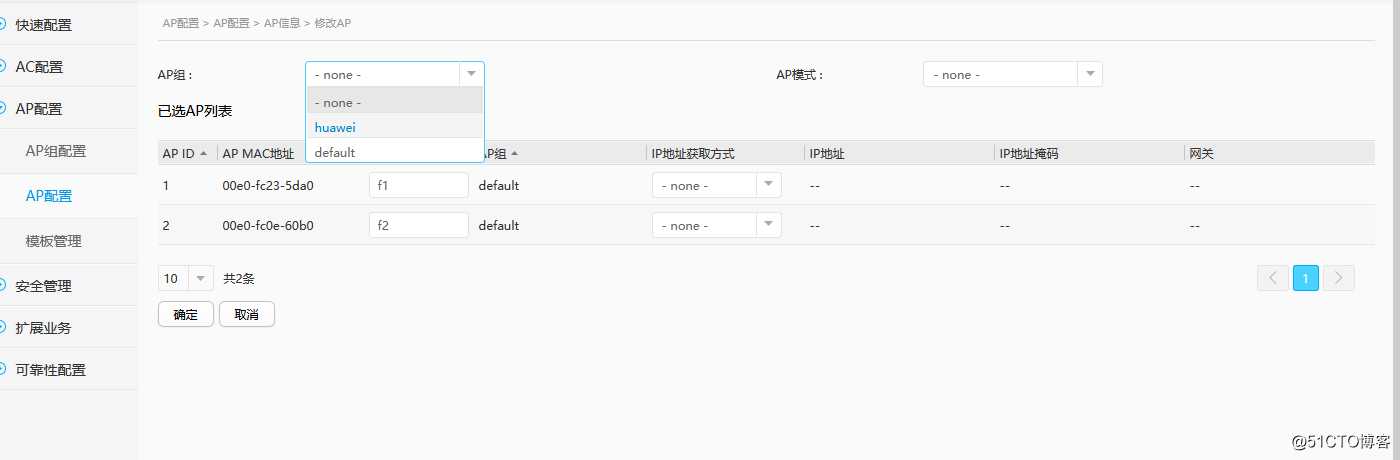Click the expand icon beside 可靠性配置
1400x460 pixels.
click(2, 368)
